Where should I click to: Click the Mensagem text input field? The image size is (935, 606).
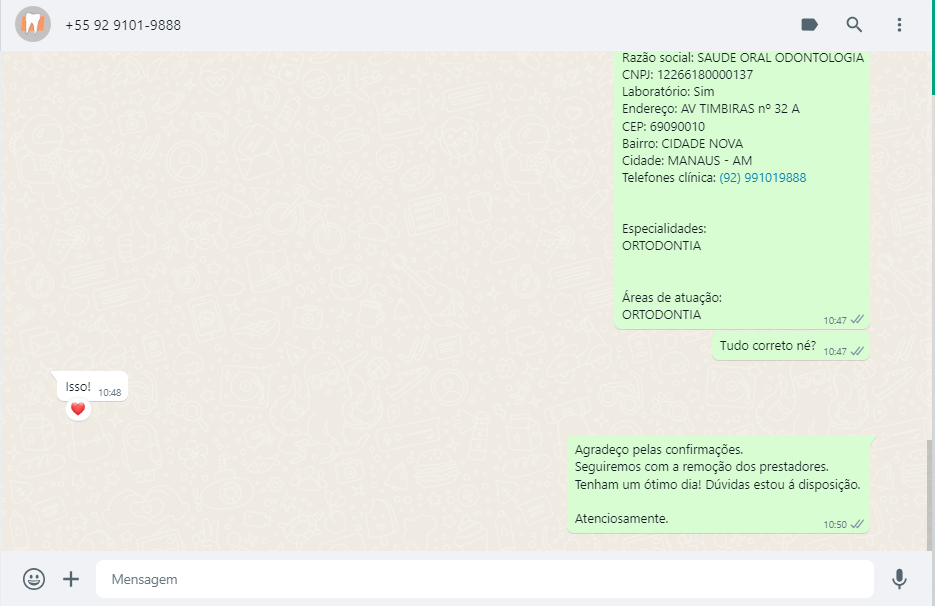coord(485,579)
